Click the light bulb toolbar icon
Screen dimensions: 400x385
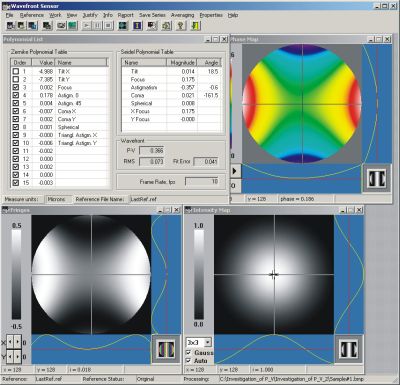[x=180, y=25]
